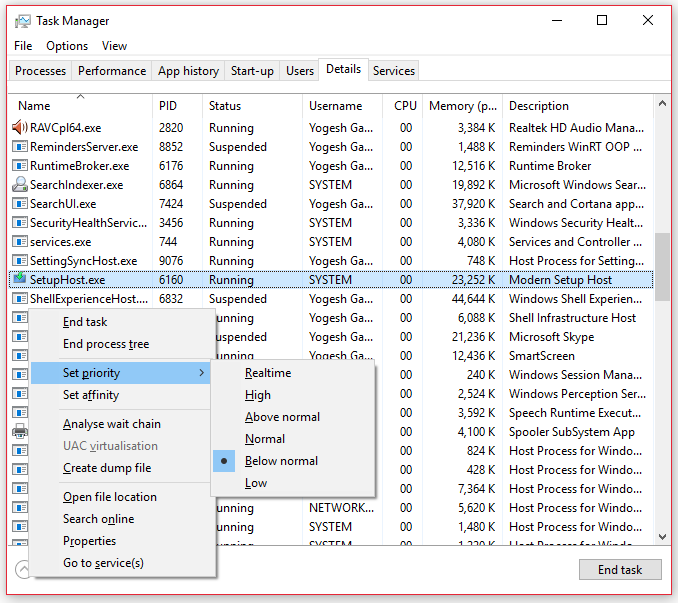Click the NETWORK... username cell

point(341,507)
